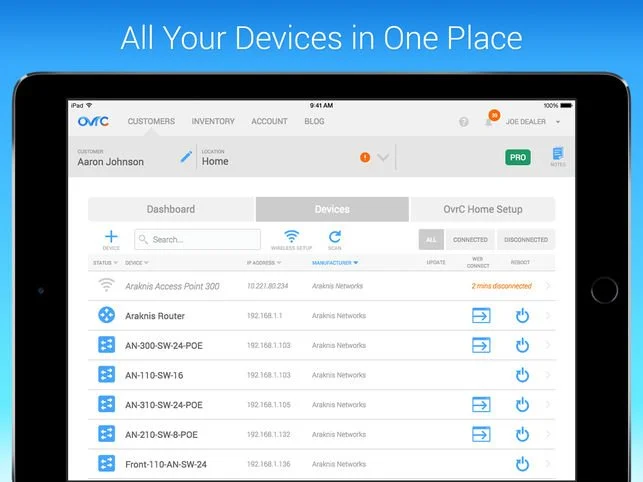
Task: Switch to the Dashboard tab
Action: (171, 209)
